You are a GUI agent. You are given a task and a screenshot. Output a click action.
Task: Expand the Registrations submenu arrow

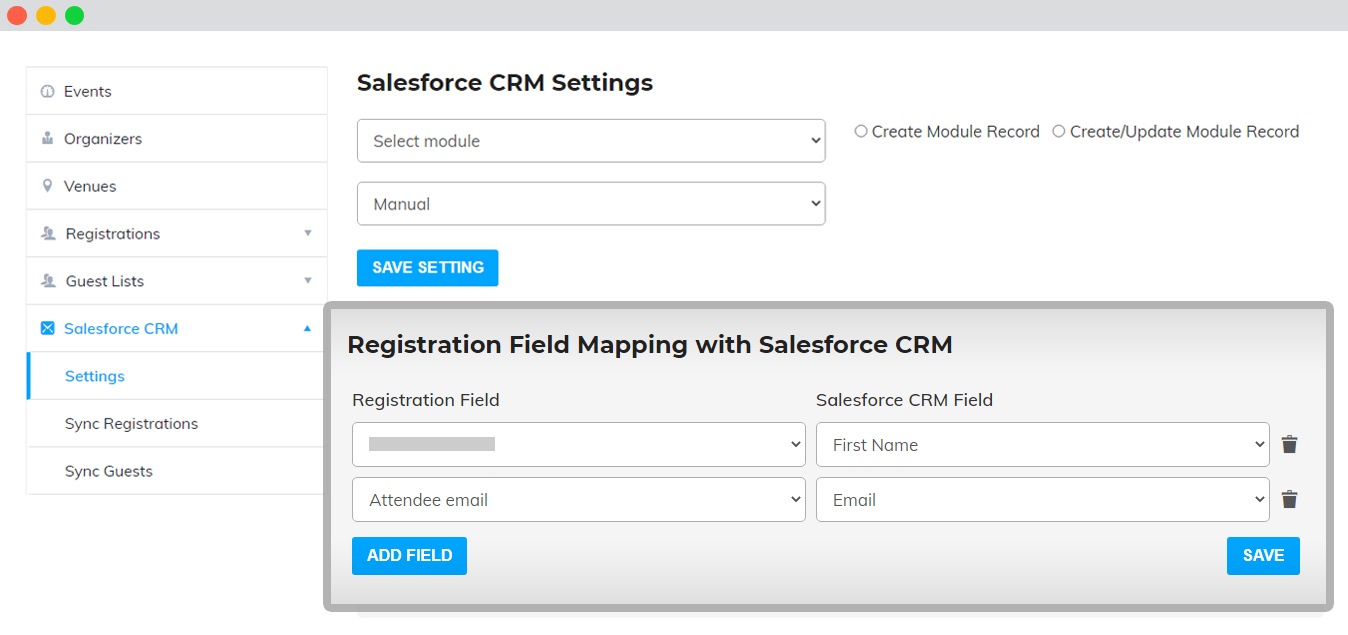[308, 233]
